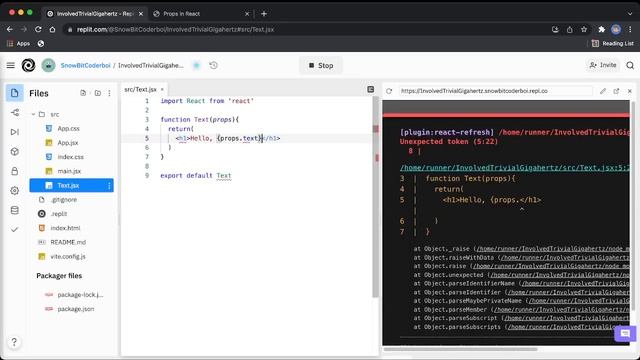Collapse the src folder
This screenshot has width=640, height=360.
tap(33, 114)
